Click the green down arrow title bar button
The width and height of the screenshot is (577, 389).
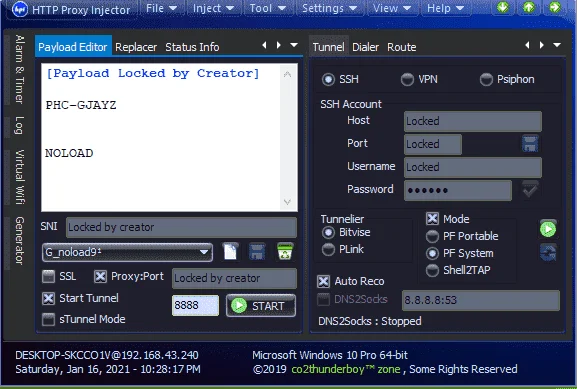click(x=503, y=7)
